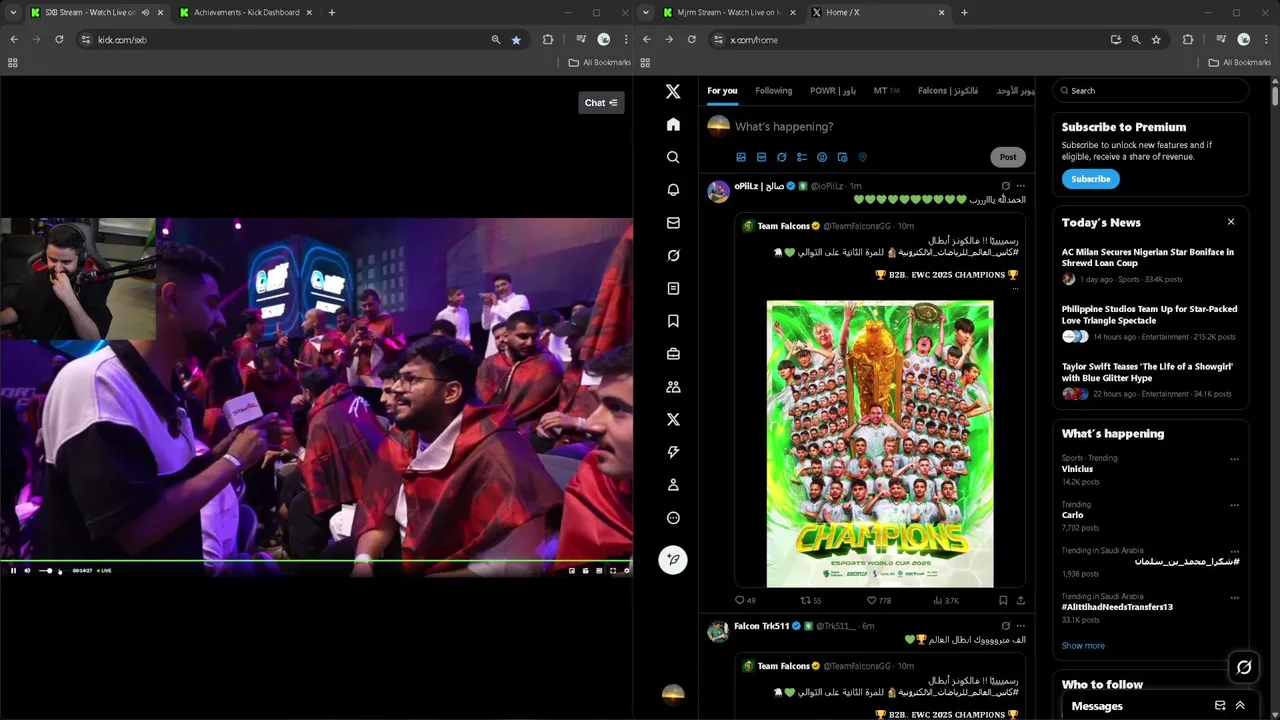Schedule post icon in composer

click(x=842, y=157)
